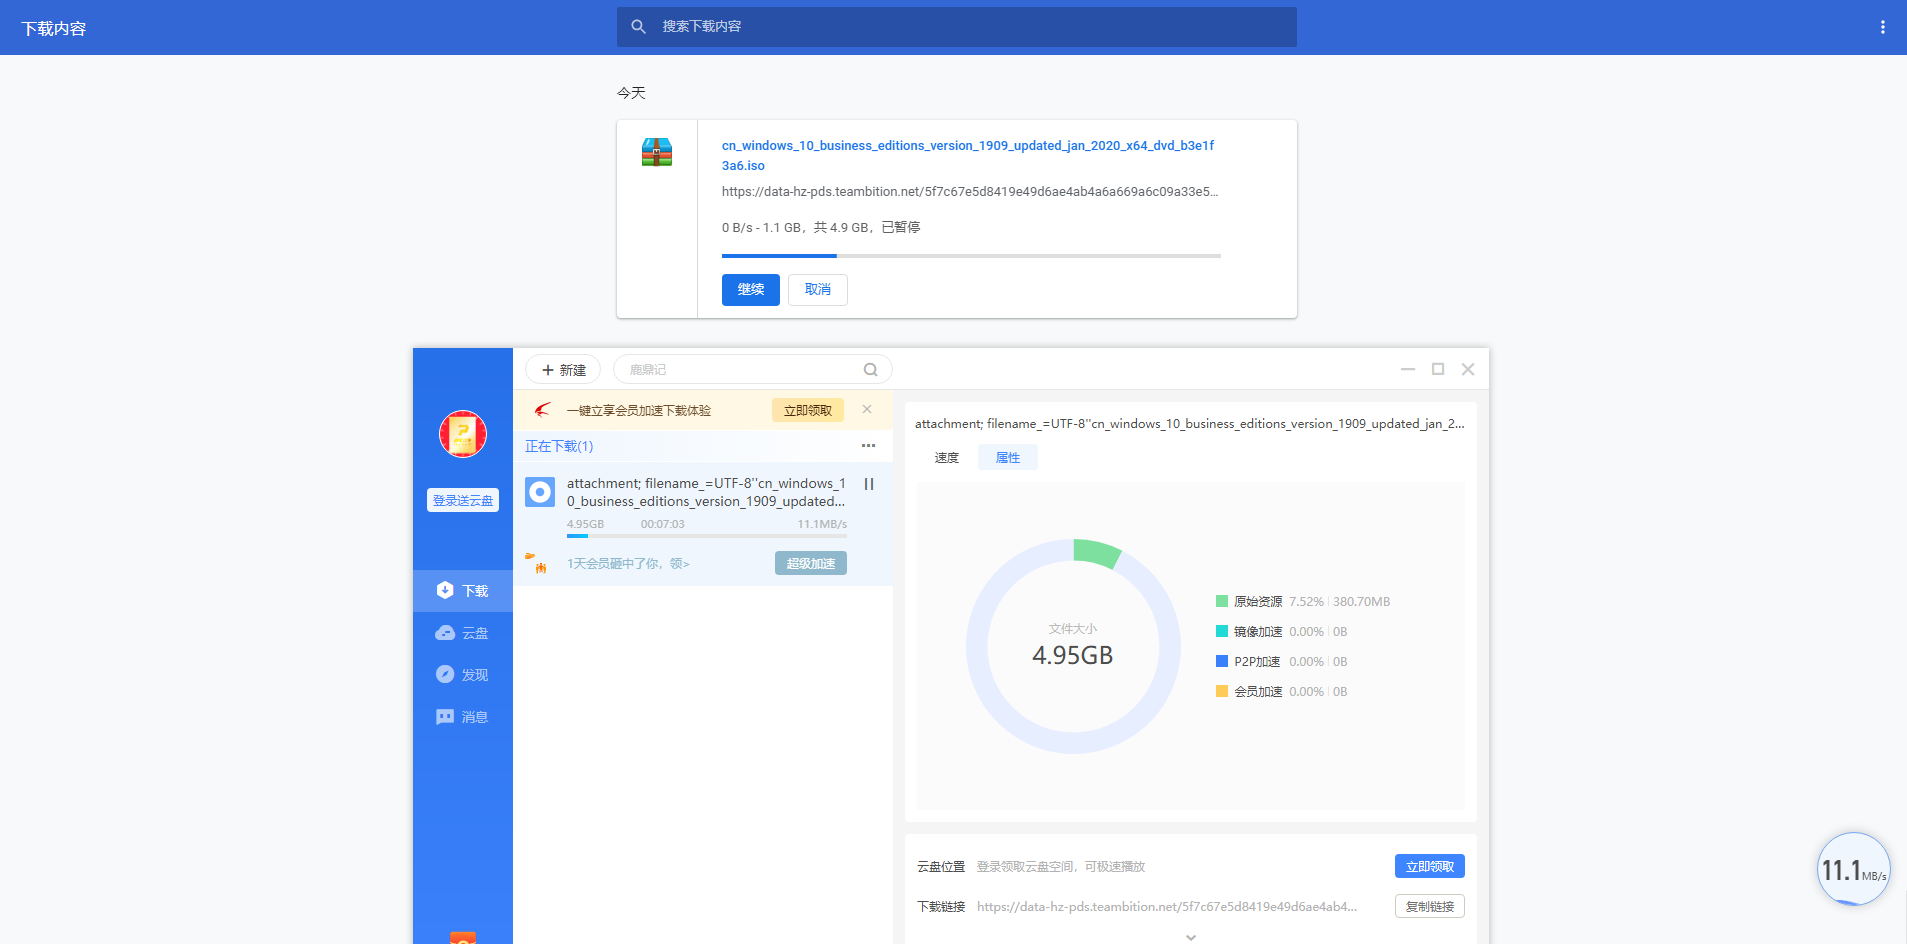Click the Xunlei task progress bar

(x=707, y=536)
